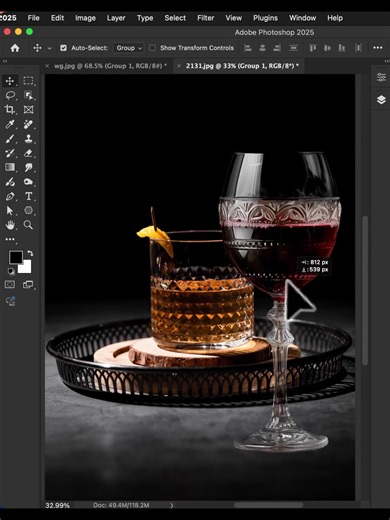390x520 pixels.
Task: Select the Smudge tool
Action: point(28,167)
